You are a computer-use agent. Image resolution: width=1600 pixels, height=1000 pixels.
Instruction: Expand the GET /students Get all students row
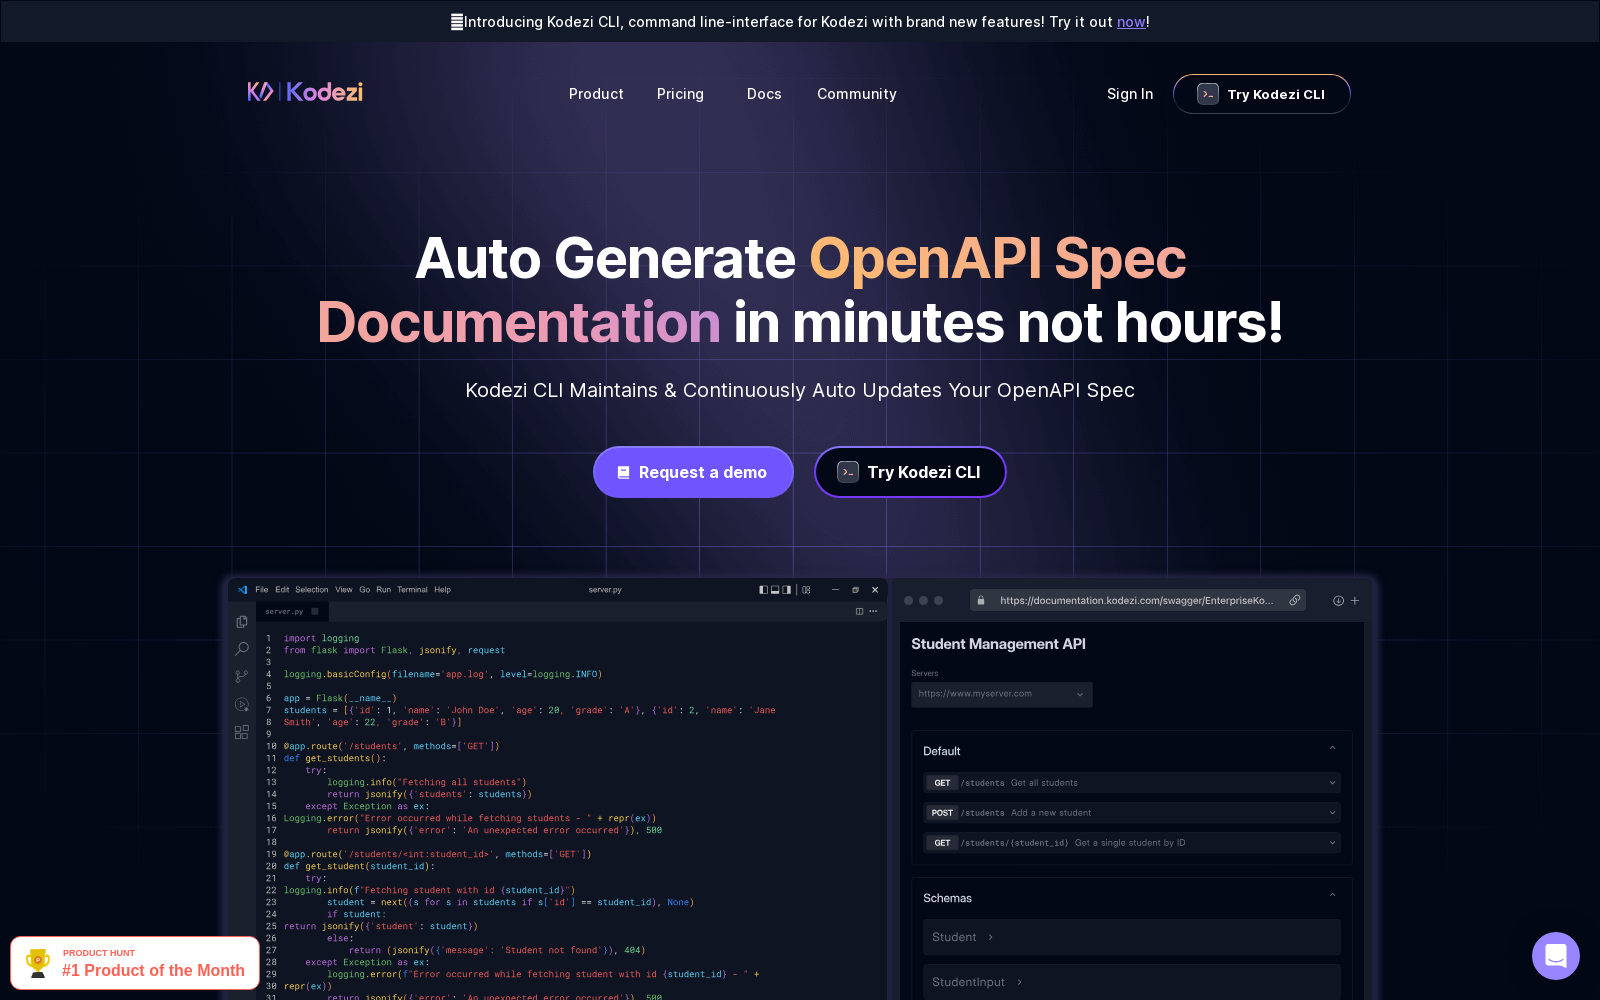point(1132,783)
